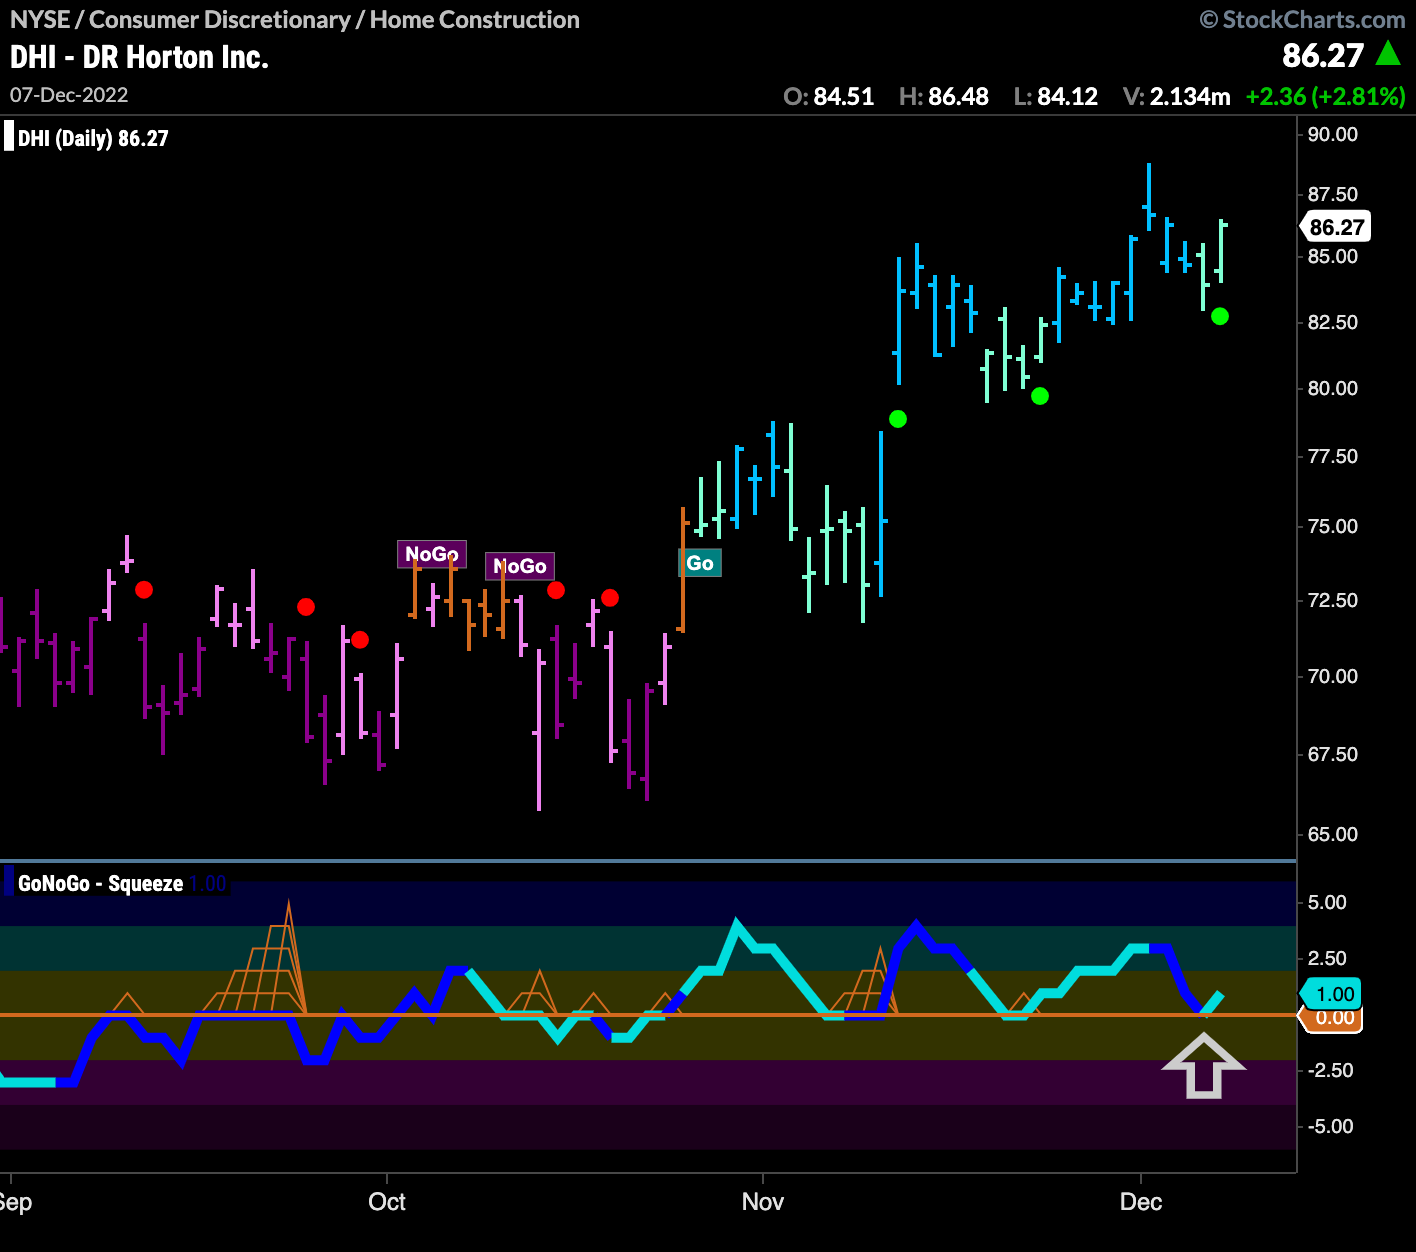Click the volume value 'V: 2.134m'
Viewport: 1416px width, 1252px height.
pyautogui.click(x=1176, y=97)
